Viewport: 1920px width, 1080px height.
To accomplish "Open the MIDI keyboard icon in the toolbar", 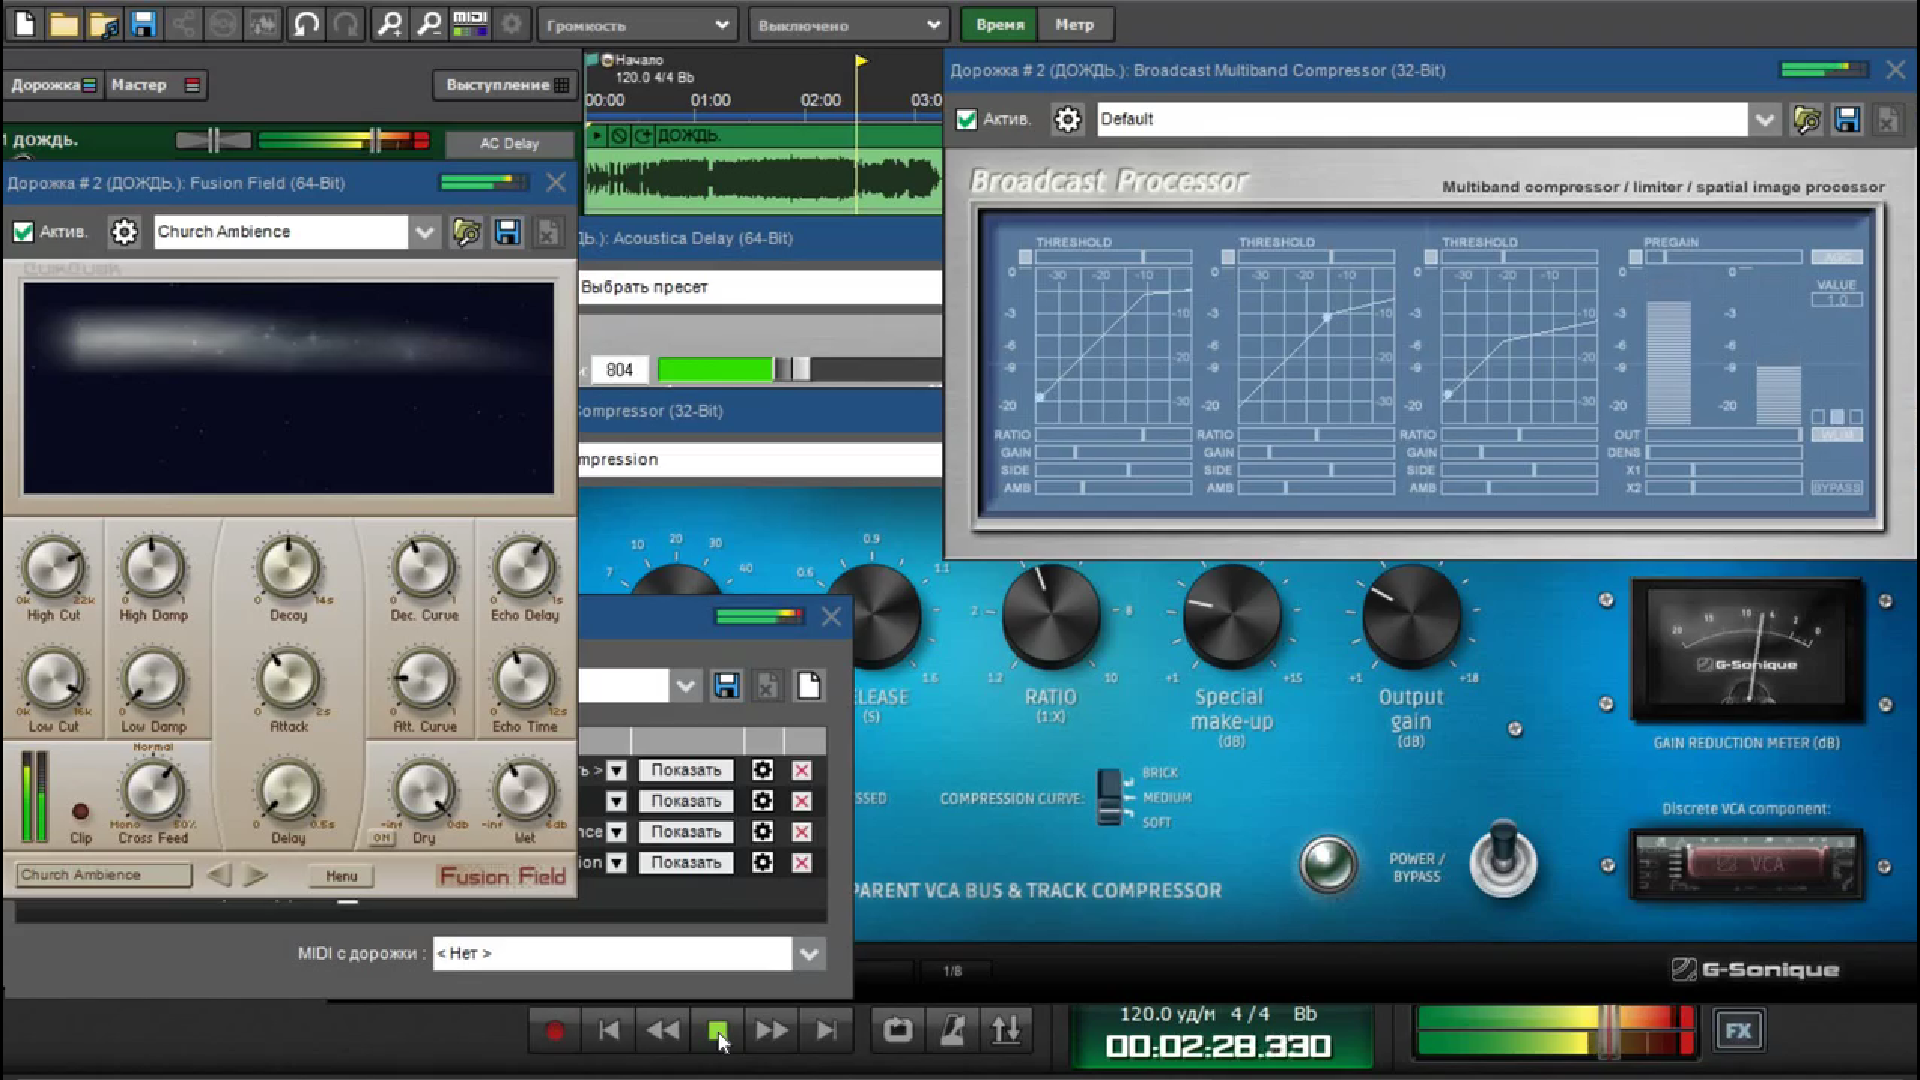I will coord(470,24).
